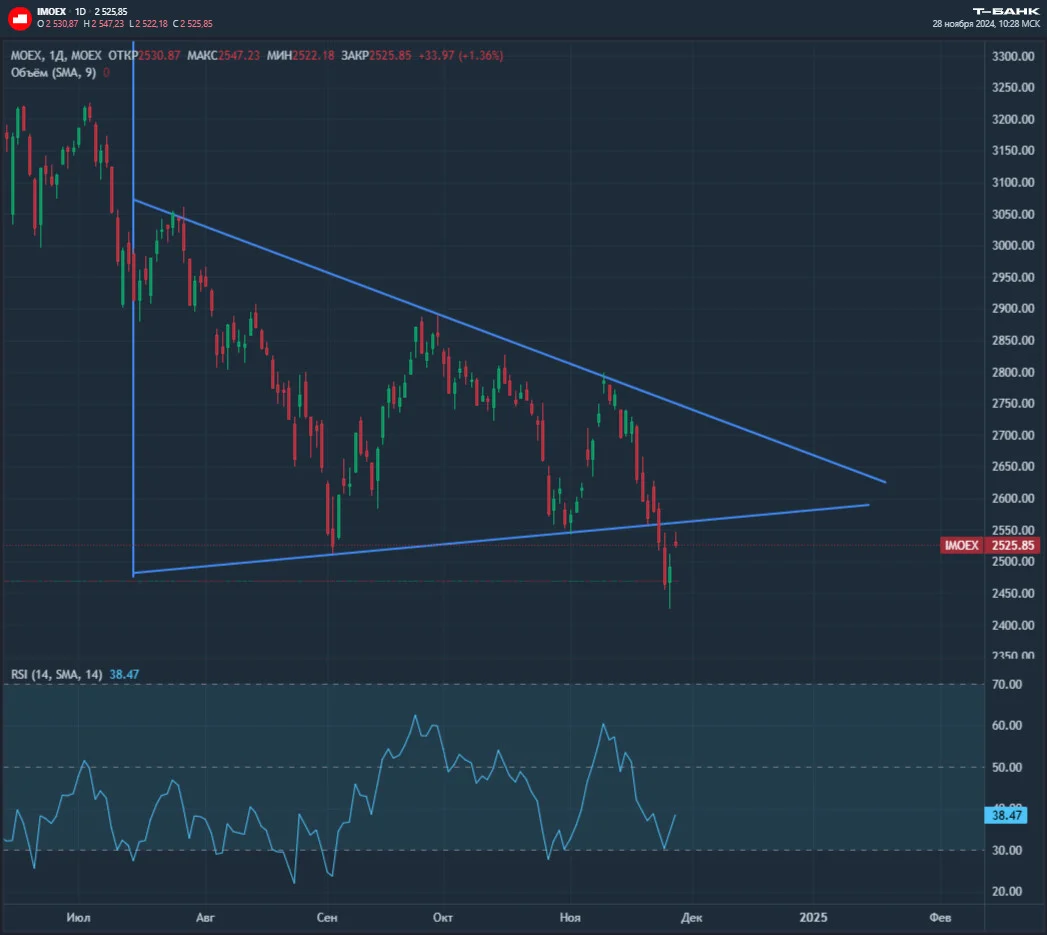
Task: Click the +33.97 (+1.36%) change value
Action: pyautogui.click(x=461, y=55)
